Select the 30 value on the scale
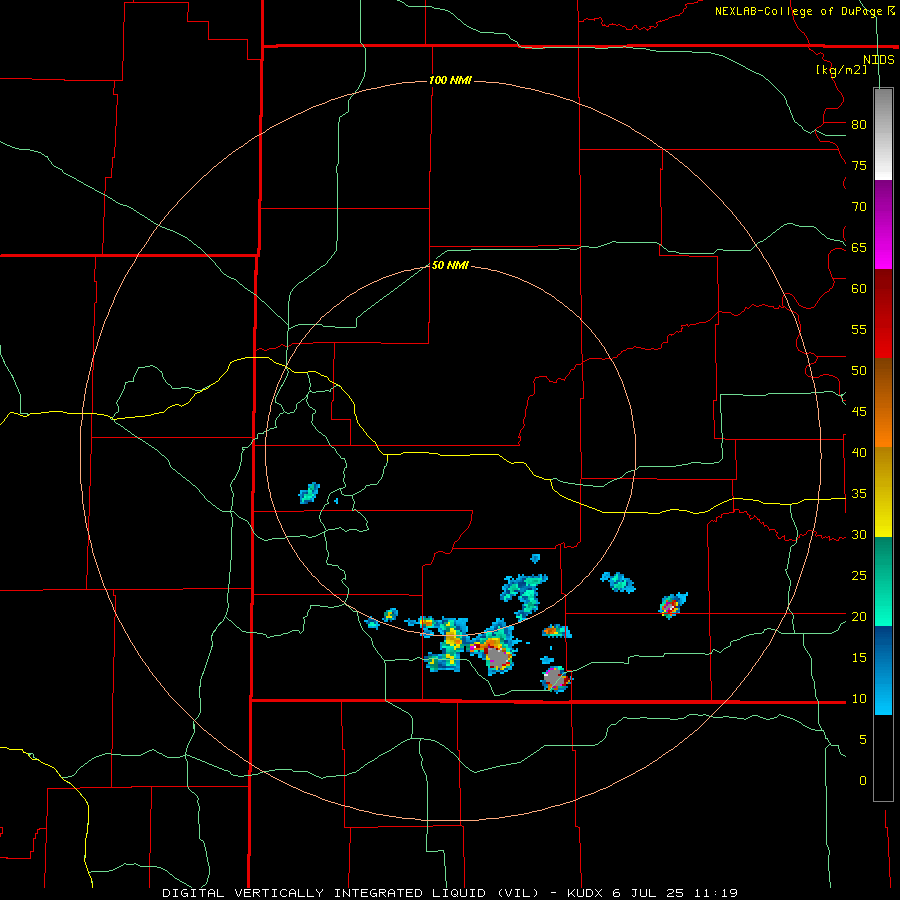The image size is (900, 900). click(x=859, y=535)
